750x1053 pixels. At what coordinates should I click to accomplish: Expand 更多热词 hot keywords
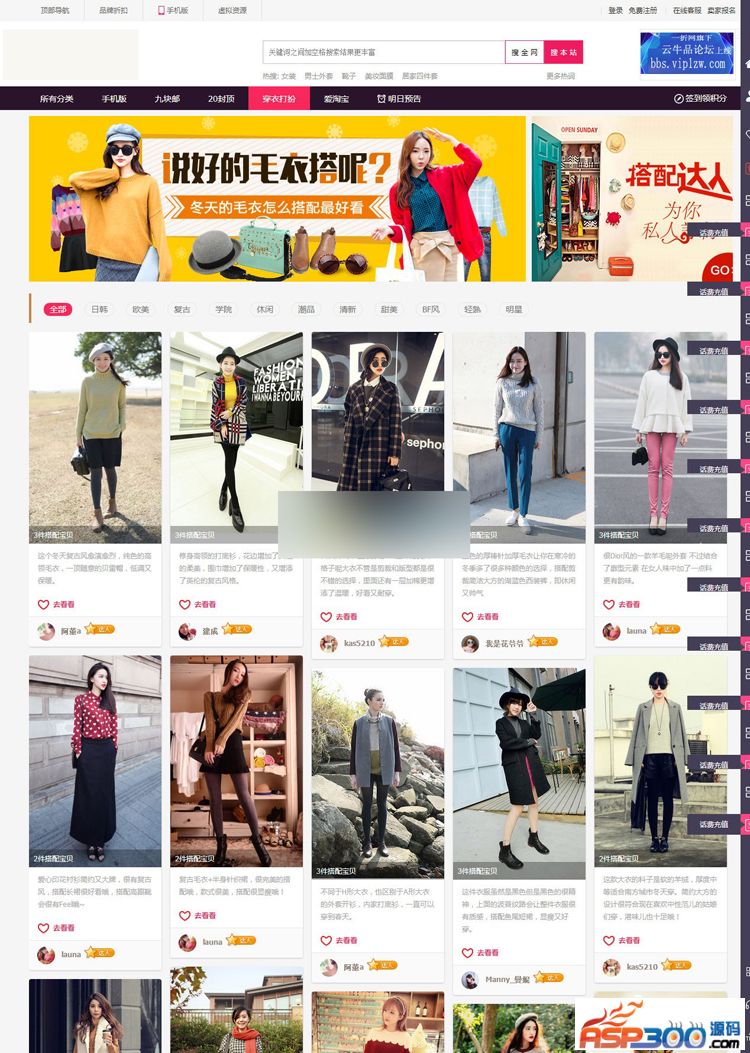[x=560, y=76]
